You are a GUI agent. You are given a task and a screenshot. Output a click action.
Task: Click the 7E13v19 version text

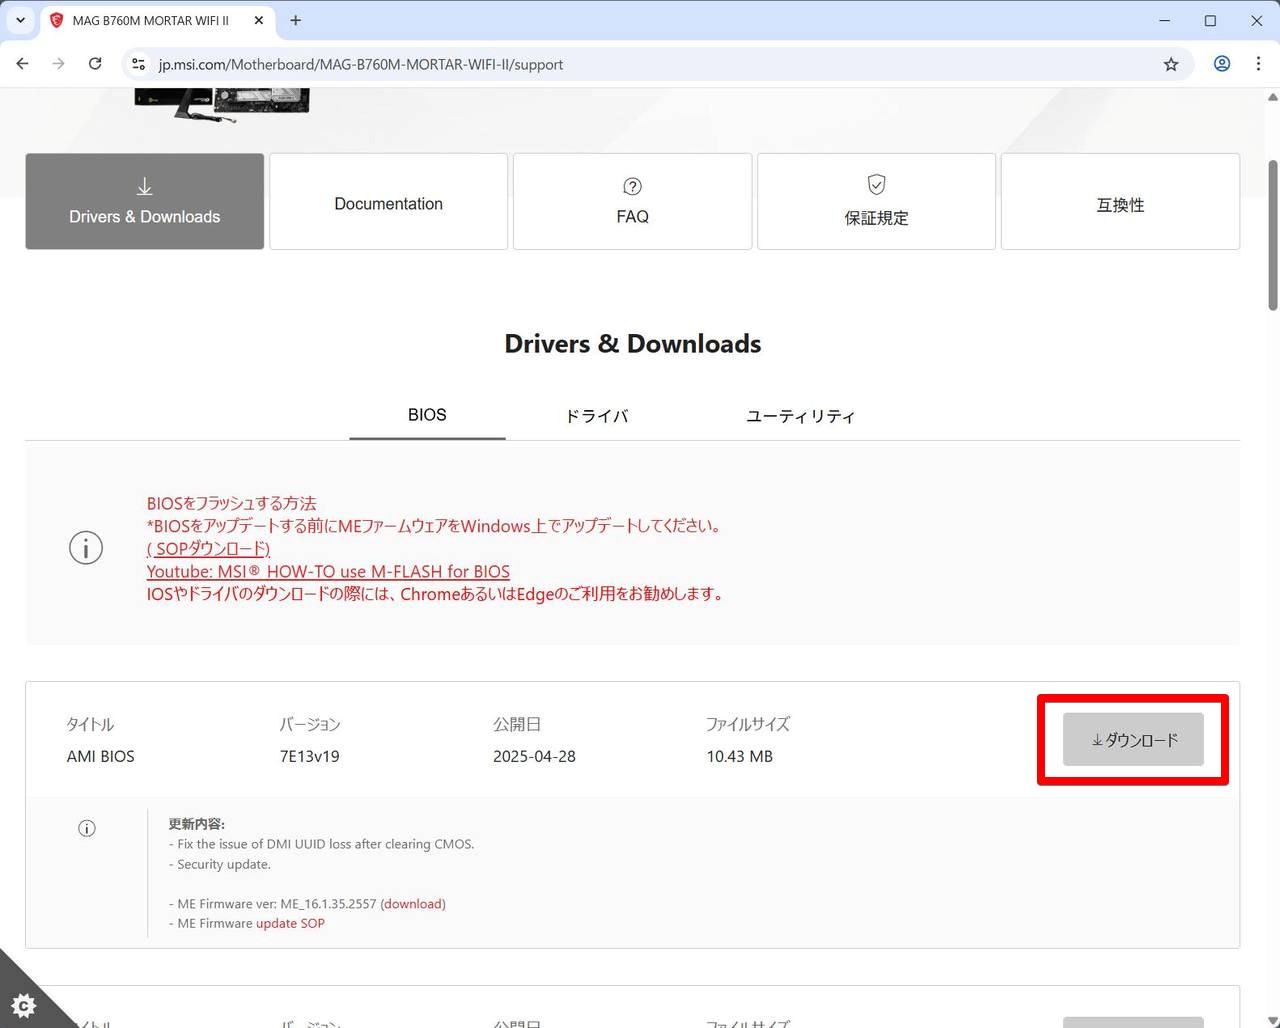coord(309,757)
